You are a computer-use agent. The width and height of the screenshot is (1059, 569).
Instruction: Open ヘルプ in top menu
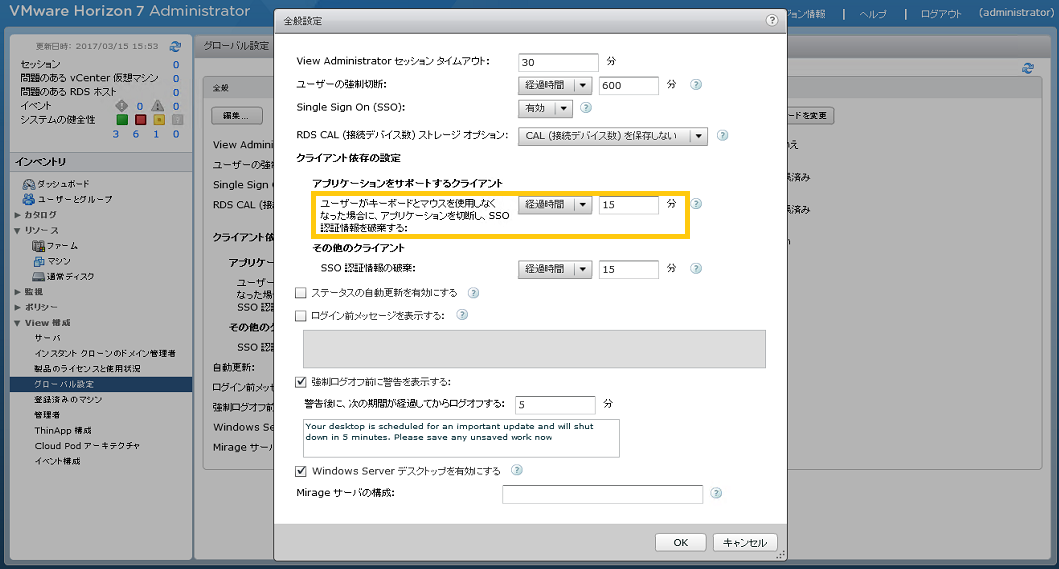(x=873, y=14)
